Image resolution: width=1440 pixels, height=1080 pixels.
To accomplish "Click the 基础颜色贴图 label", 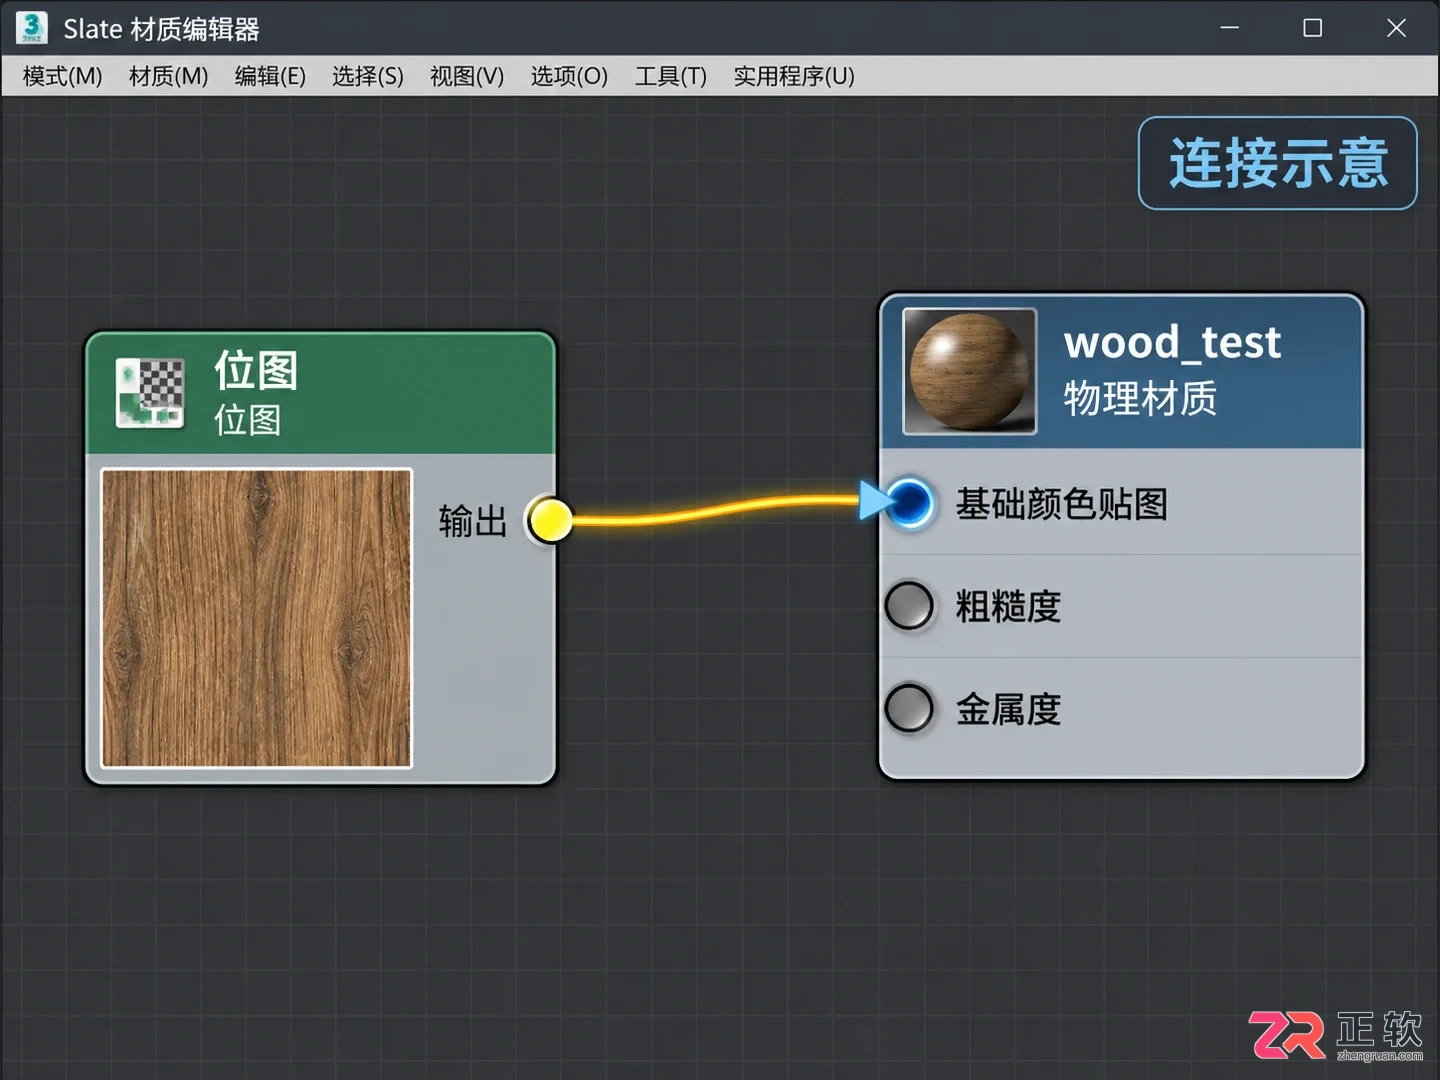I will click(x=1062, y=504).
